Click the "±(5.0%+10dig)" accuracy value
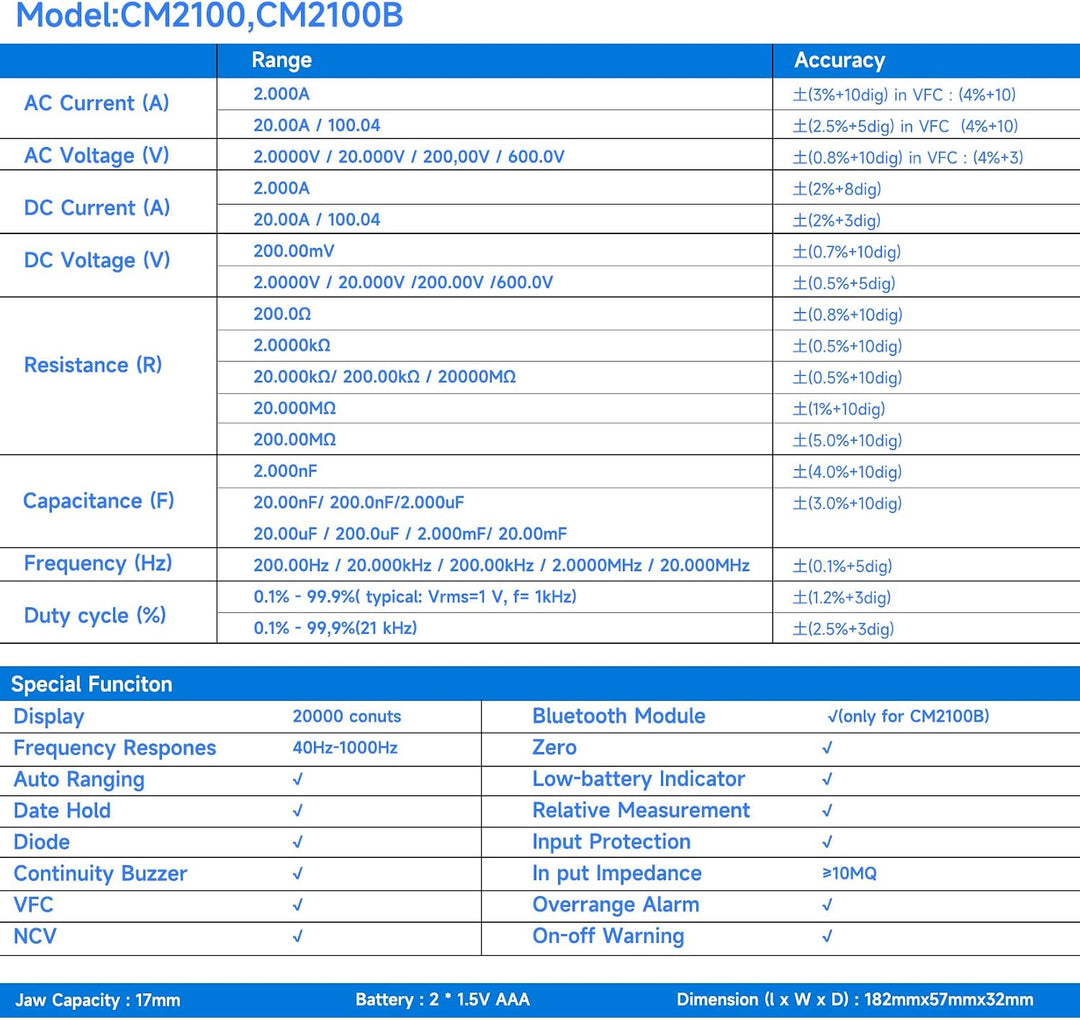Image resolution: width=1080 pixels, height=1020 pixels. 847,441
